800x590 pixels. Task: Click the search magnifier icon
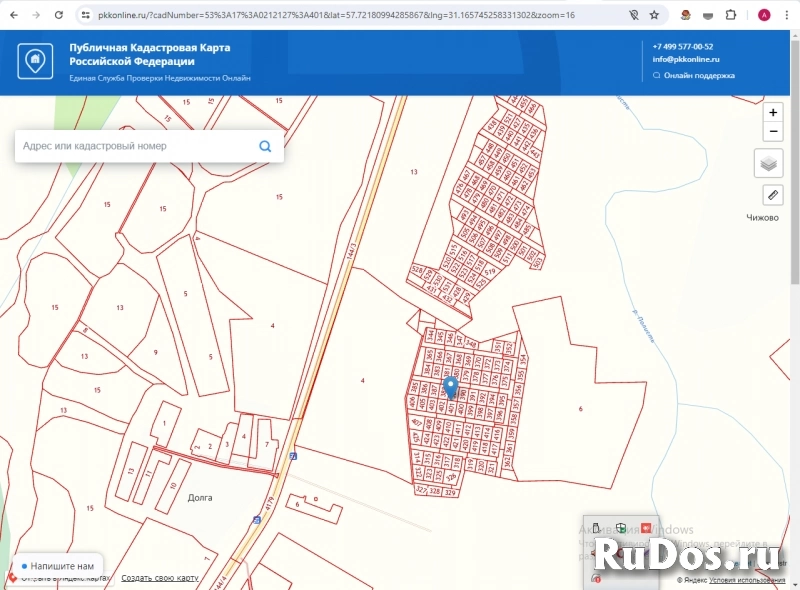pos(265,146)
